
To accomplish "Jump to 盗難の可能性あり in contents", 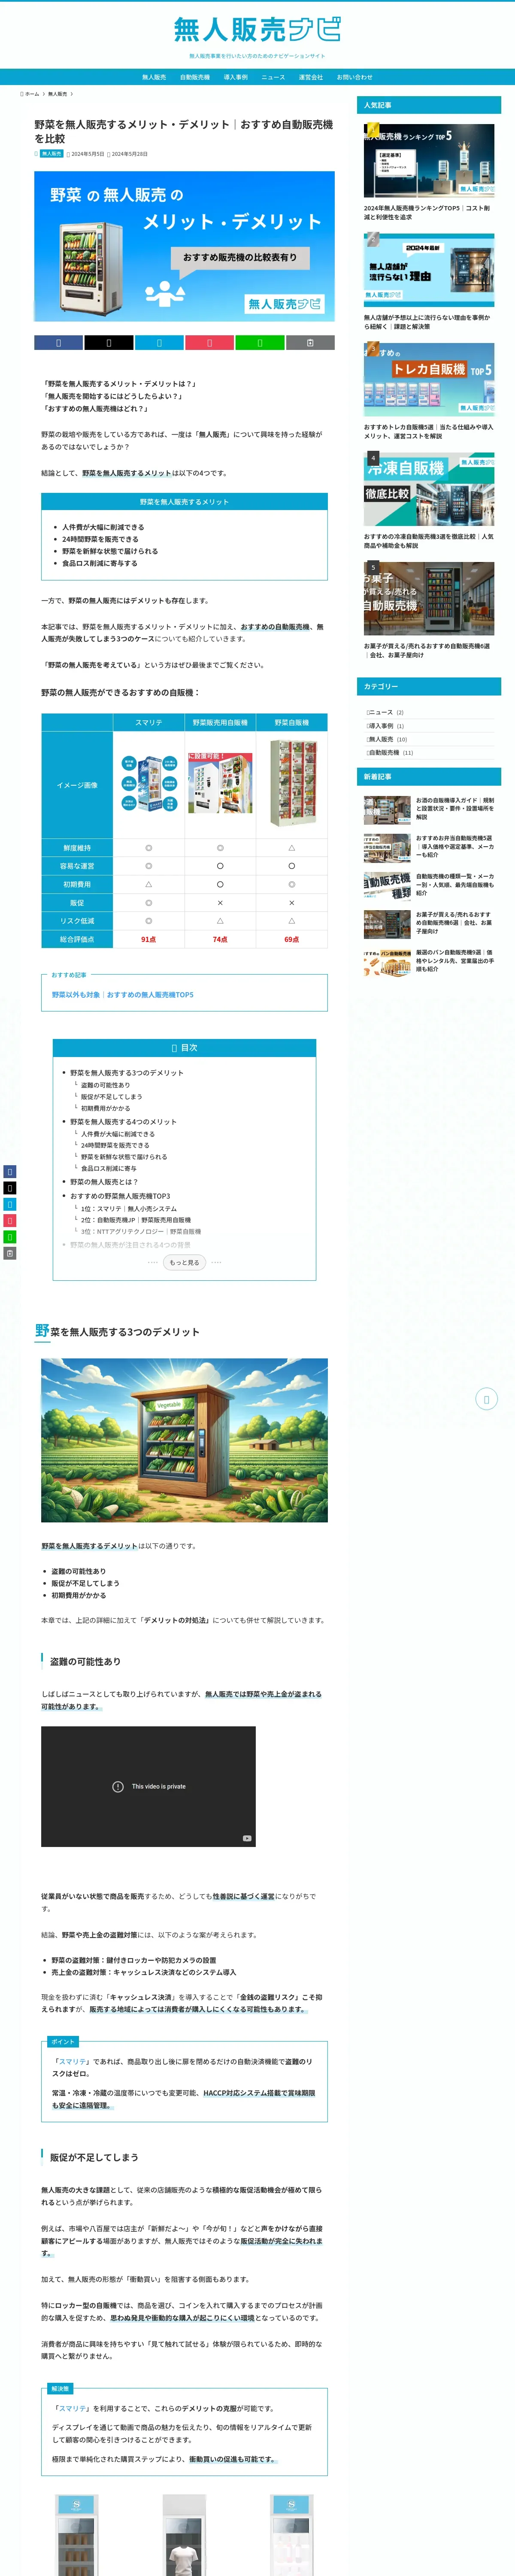I will point(105,1085).
